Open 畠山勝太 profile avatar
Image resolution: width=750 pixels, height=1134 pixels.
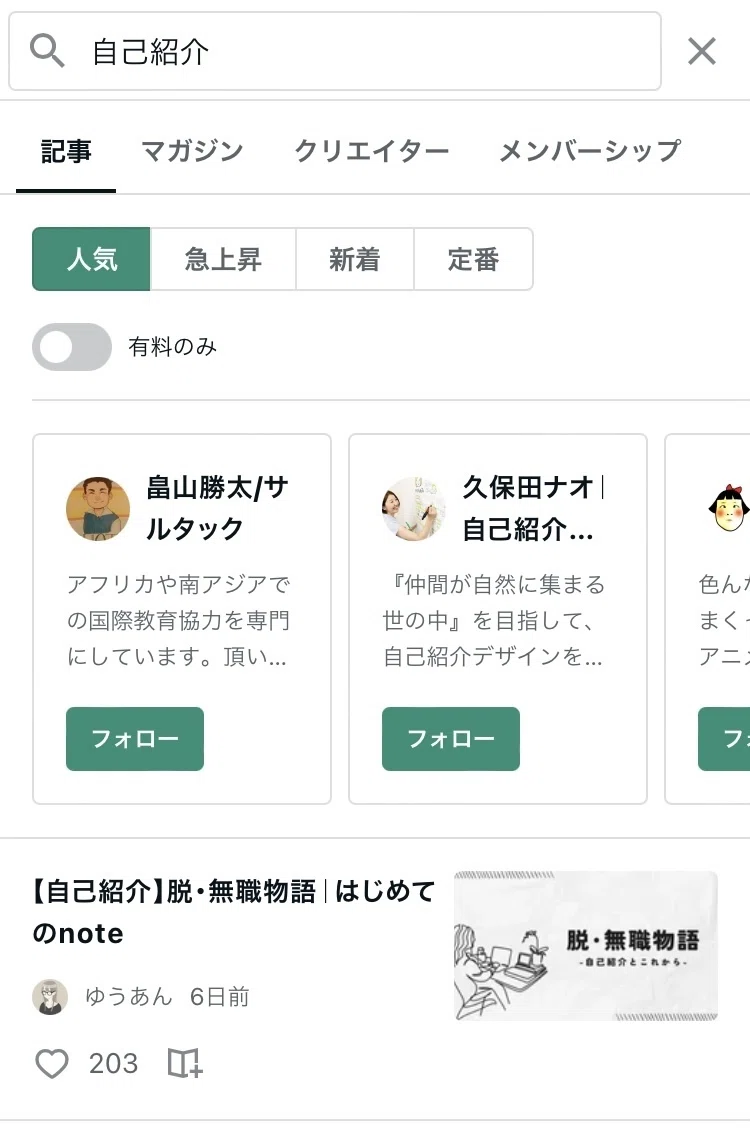coord(98,508)
